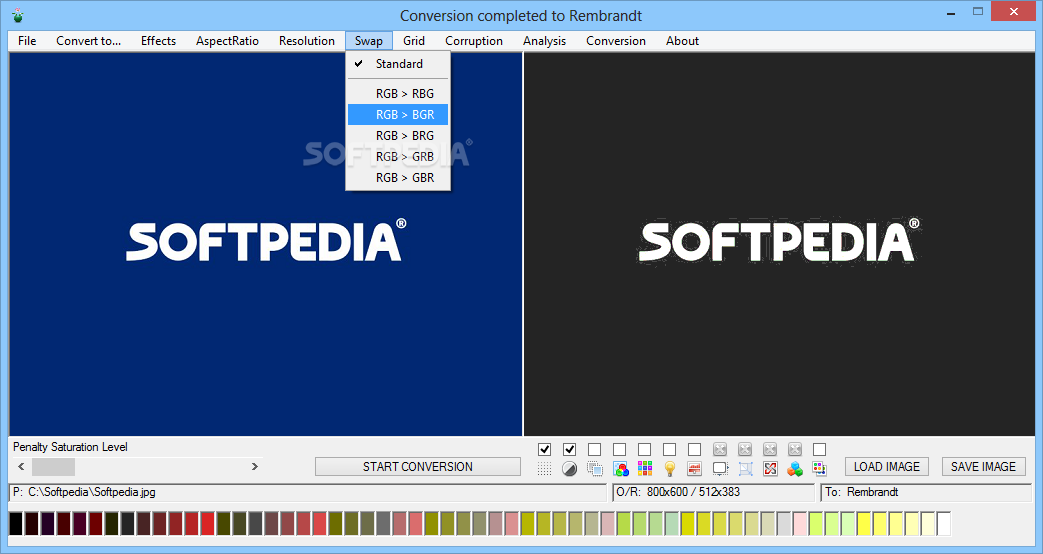Close the open Swap menu
Image resolution: width=1043 pixels, height=554 pixels.
[369, 41]
